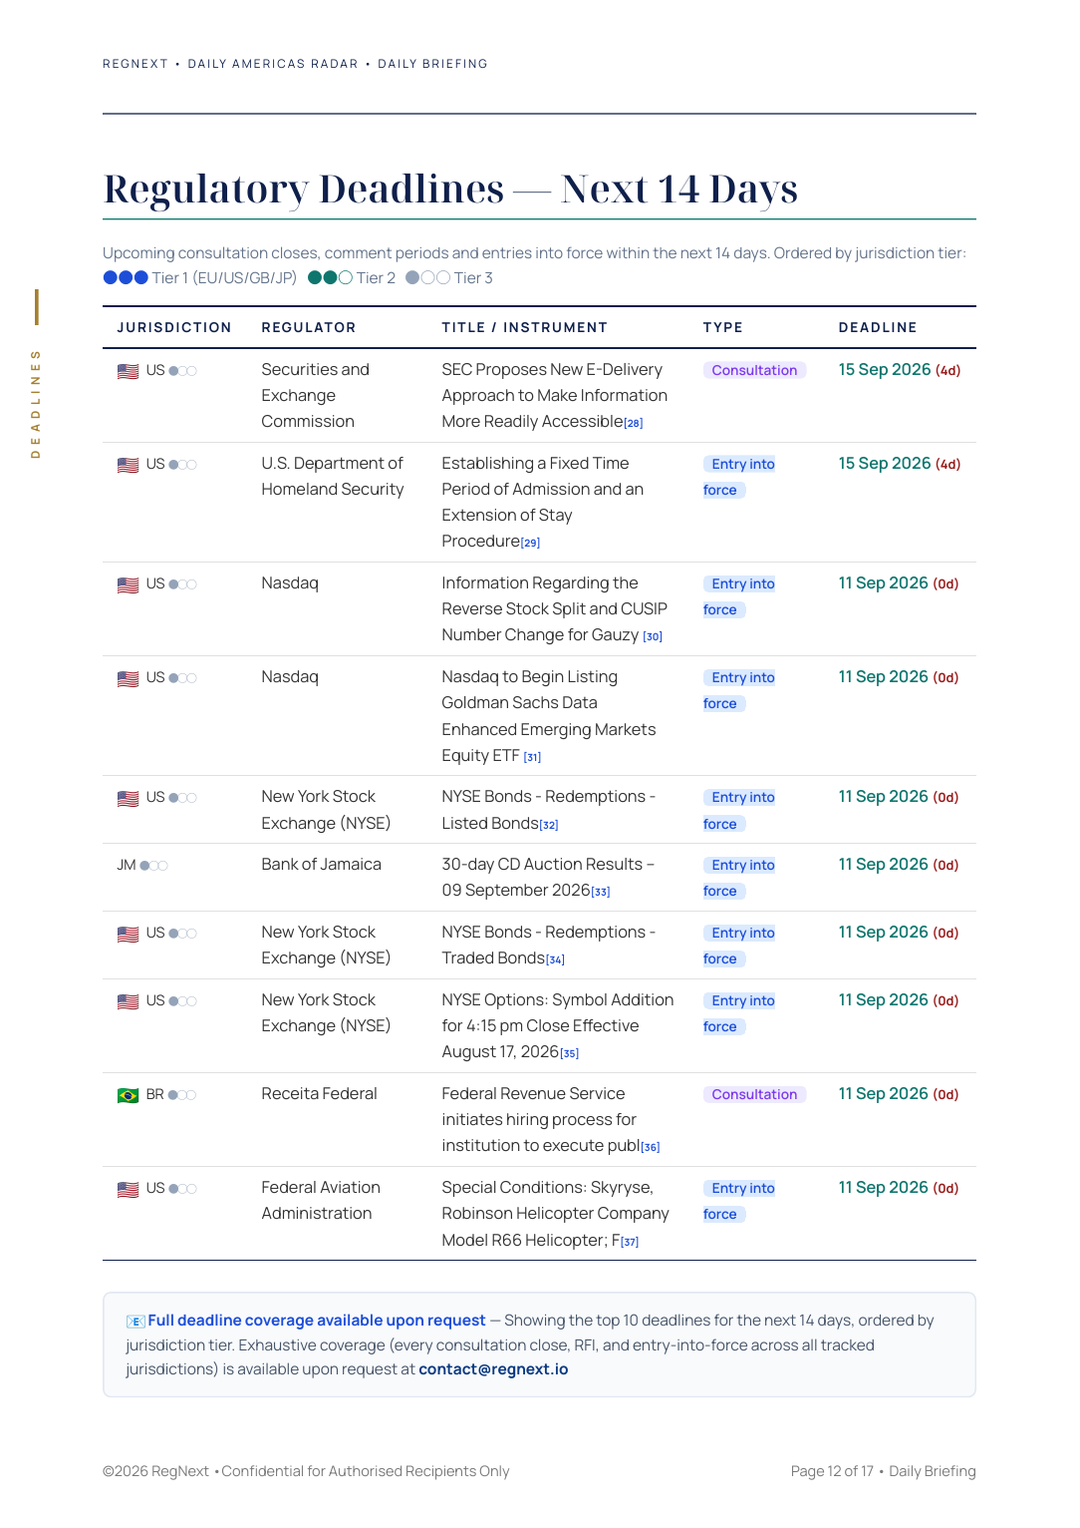Click the US flag in the Homeland Security row
Image resolution: width=1080 pixels, height=1528 pixels.
pos(128,465)
